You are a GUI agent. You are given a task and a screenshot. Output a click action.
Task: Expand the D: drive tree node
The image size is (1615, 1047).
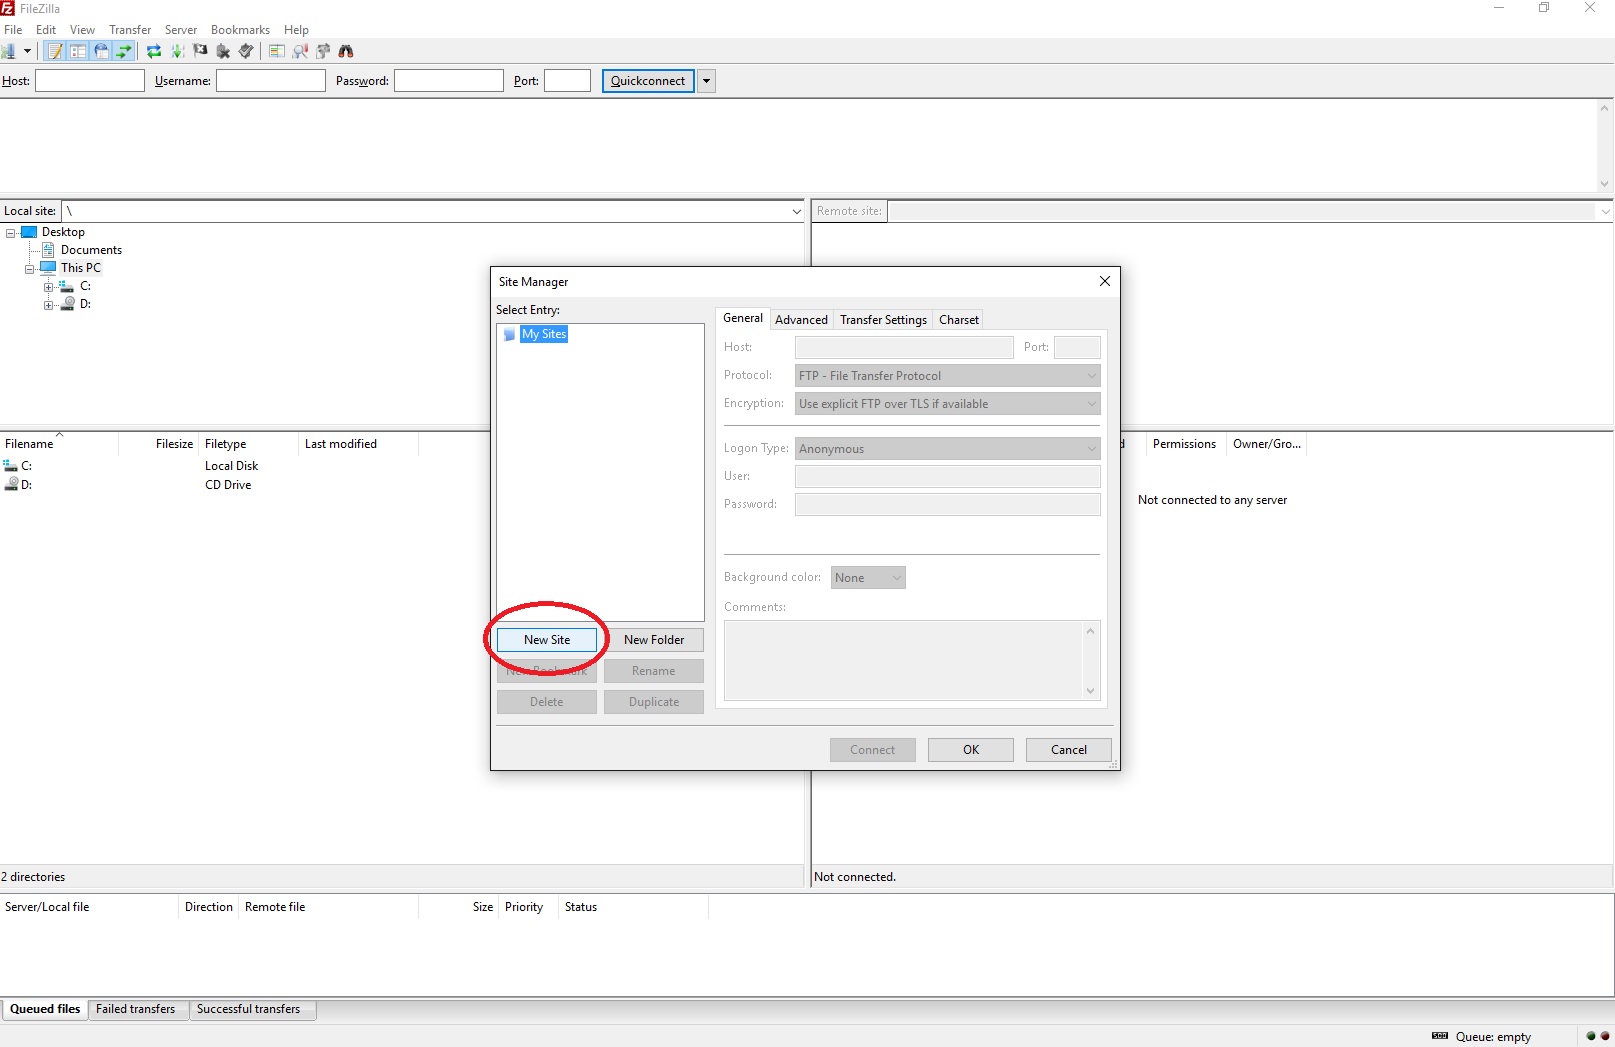pos(49,305)
